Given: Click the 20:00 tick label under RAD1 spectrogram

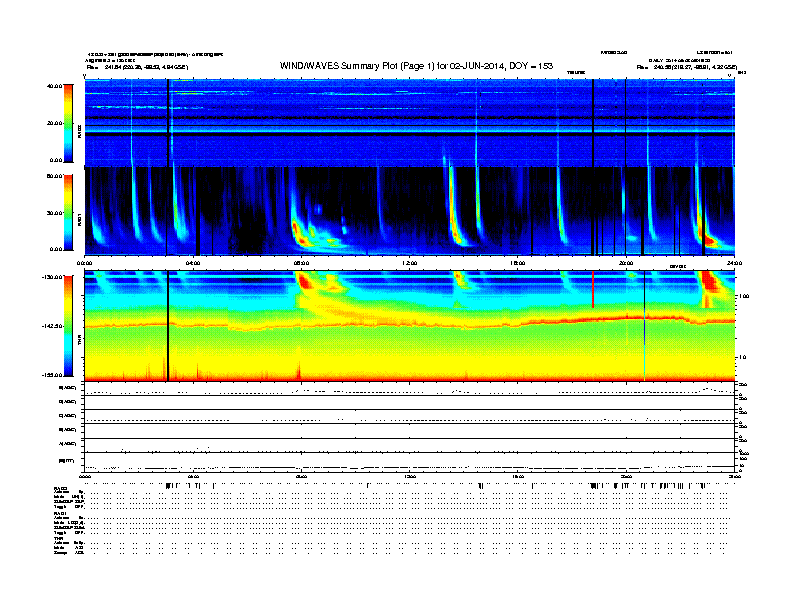Looking at the screenshot, I should (626, 263).
